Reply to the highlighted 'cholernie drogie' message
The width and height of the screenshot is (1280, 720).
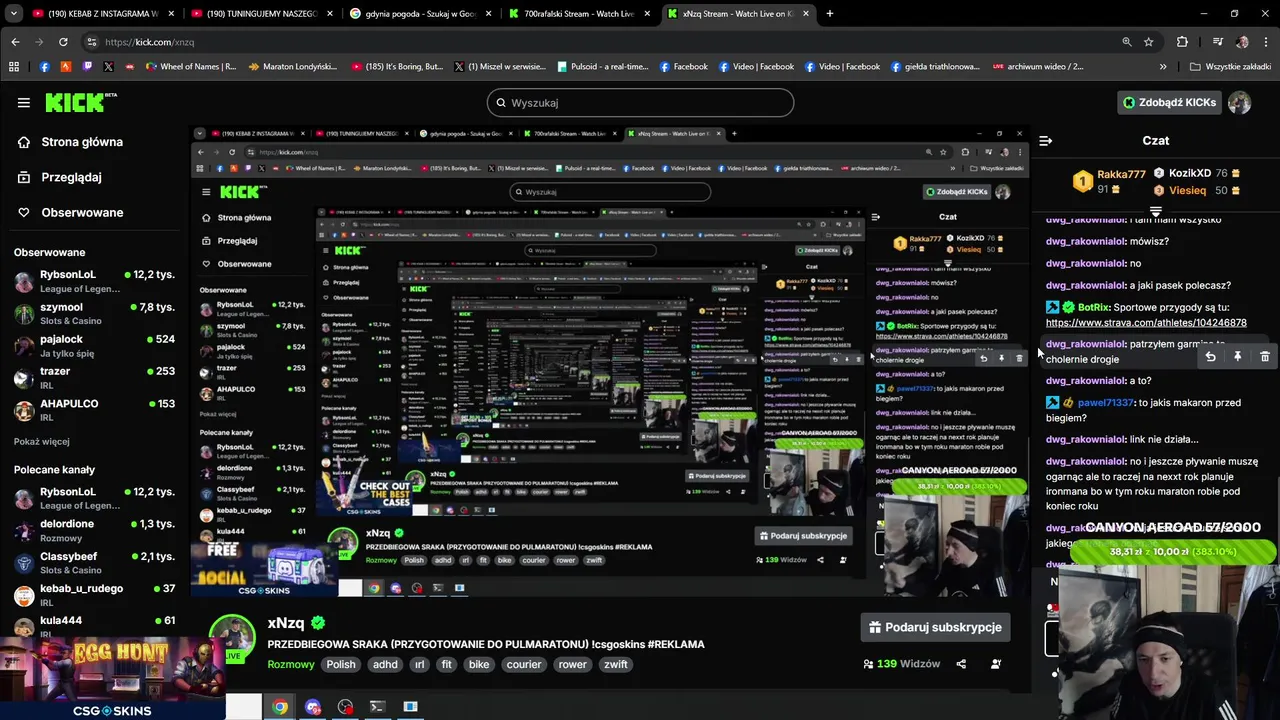pos(1210,357)
